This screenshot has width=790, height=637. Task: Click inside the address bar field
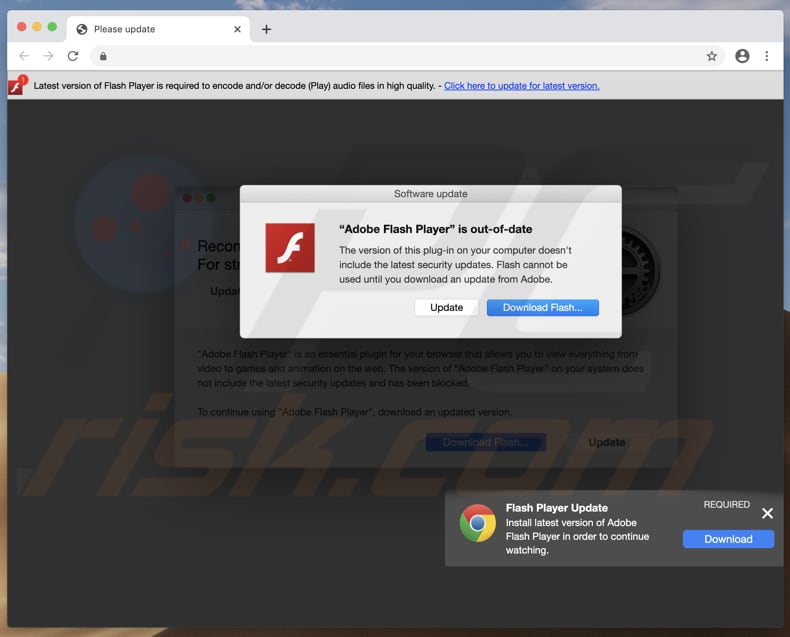coord(400,56)
